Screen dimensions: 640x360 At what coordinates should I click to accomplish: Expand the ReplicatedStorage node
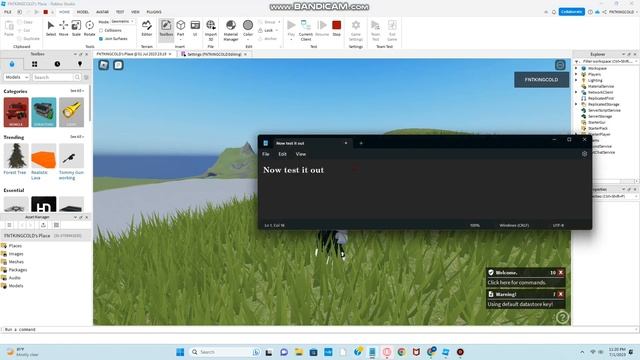click(x=576, y=104)
